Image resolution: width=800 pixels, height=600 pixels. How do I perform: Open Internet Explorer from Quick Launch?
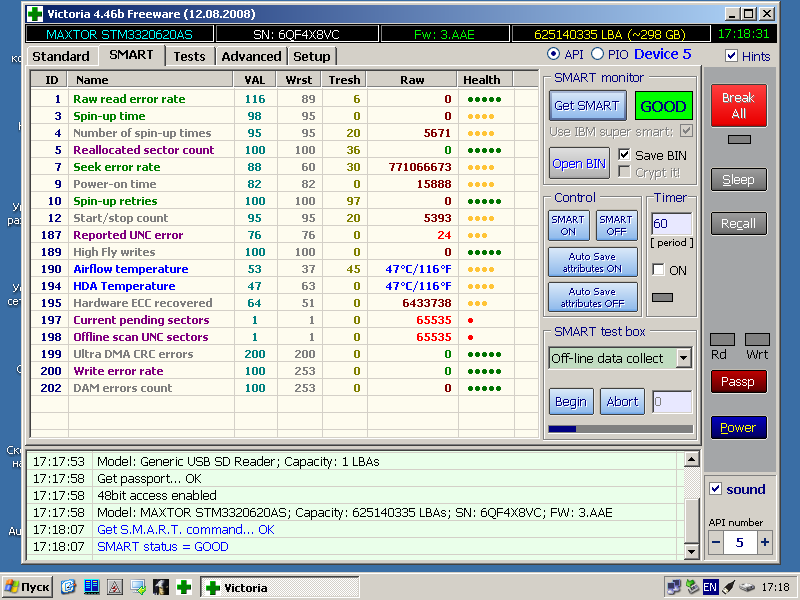pos(69,587)
